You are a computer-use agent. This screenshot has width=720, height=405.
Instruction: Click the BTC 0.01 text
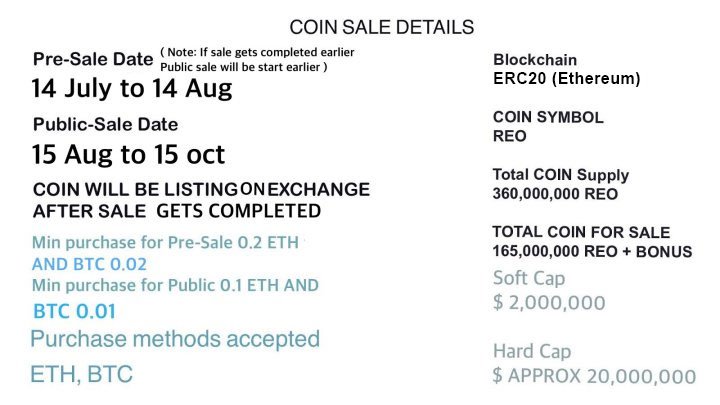coord(74,311)
